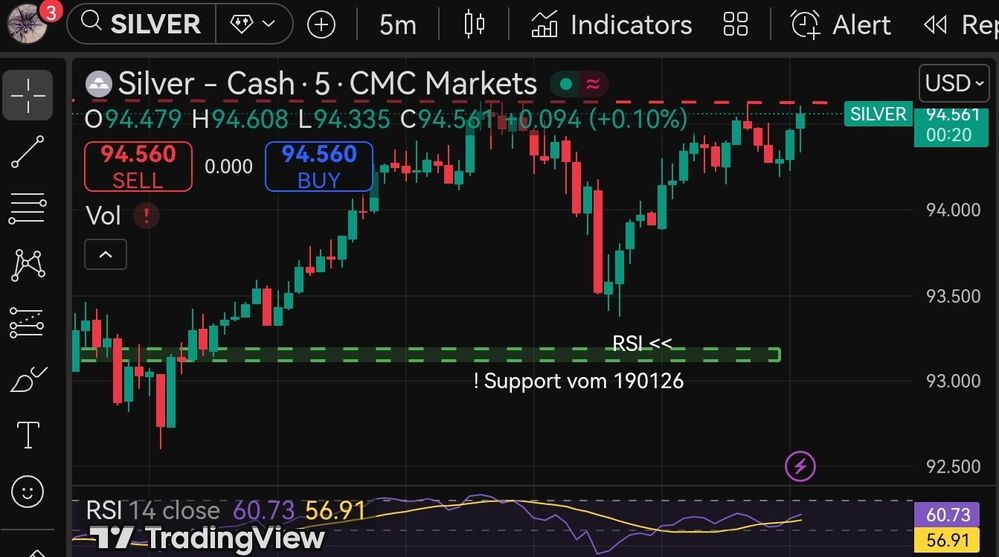The height and width of the screenshot is (557, 999).
Task: Select the forecasting and measurement tool
Action: pyautogui.click(x=27, y=322)
